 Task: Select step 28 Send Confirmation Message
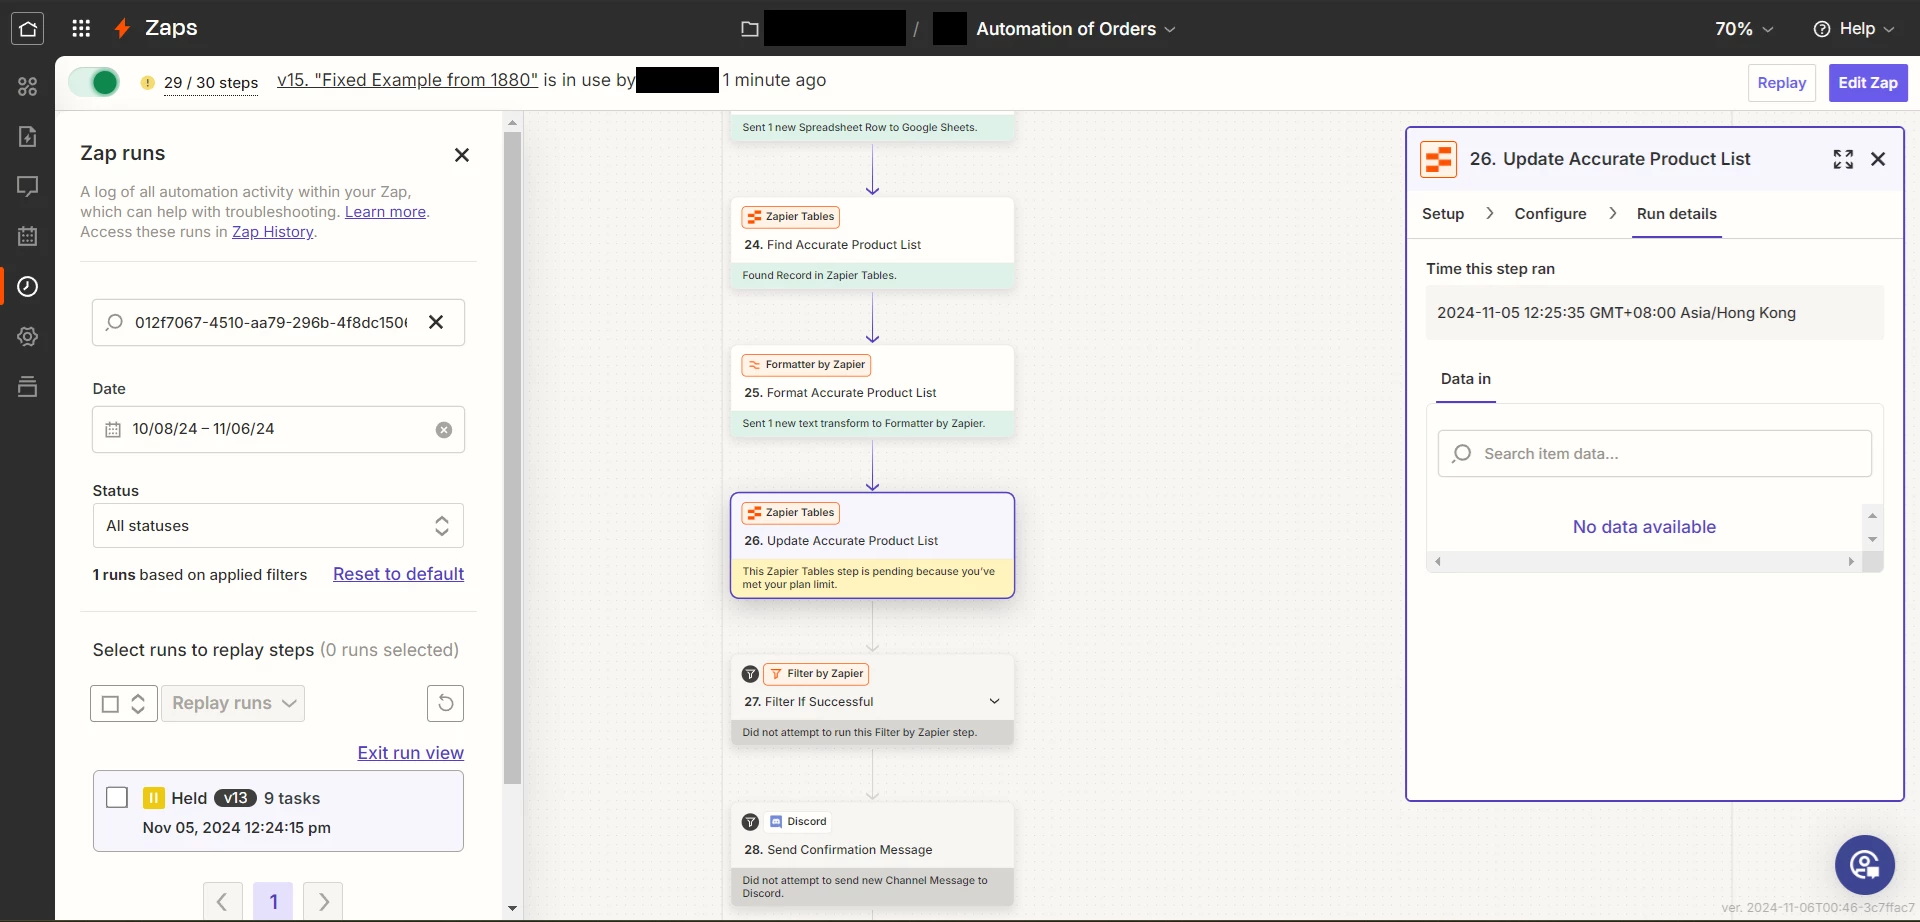click(872, 855)
